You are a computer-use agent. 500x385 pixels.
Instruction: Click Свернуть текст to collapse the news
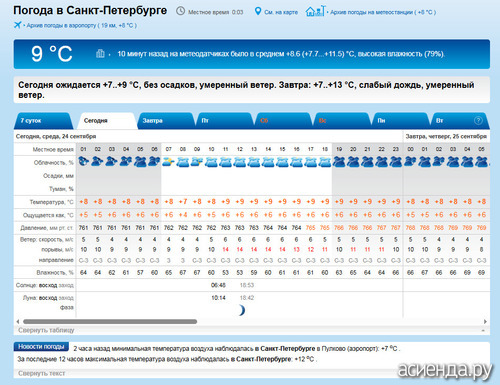pyautogui.click(x=41, y=373)
